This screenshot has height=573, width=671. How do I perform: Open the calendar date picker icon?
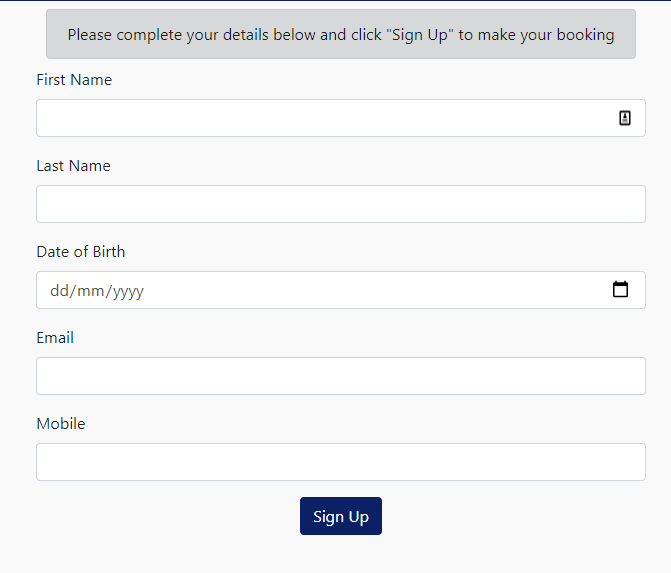coord(620,290)
